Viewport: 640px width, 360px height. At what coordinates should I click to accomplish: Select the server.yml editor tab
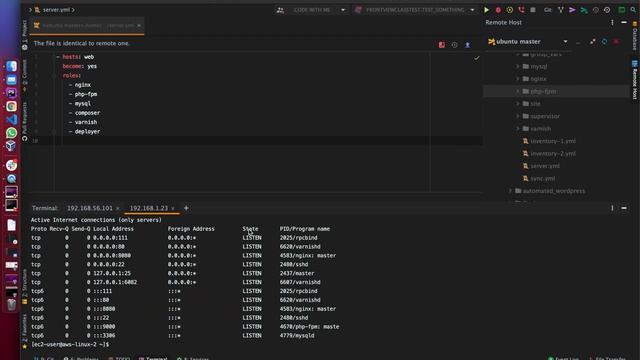(x=87, y=25)
